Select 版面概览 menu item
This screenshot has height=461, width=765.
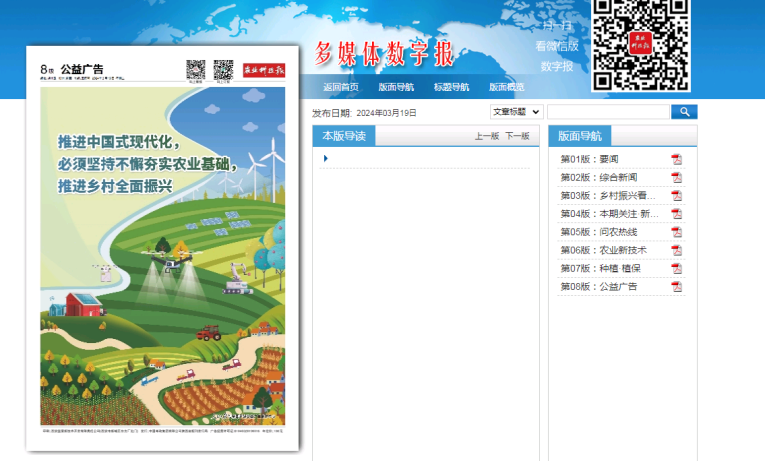point(506,87)
